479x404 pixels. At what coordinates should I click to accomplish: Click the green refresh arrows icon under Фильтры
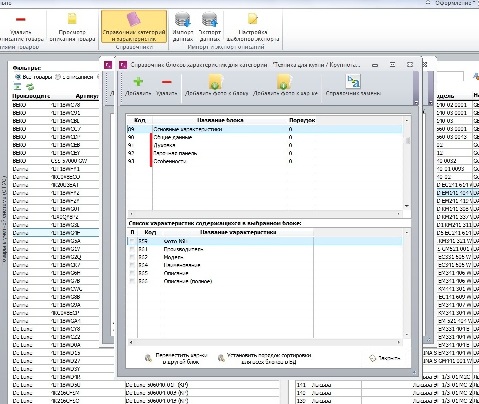pos(30,87)
